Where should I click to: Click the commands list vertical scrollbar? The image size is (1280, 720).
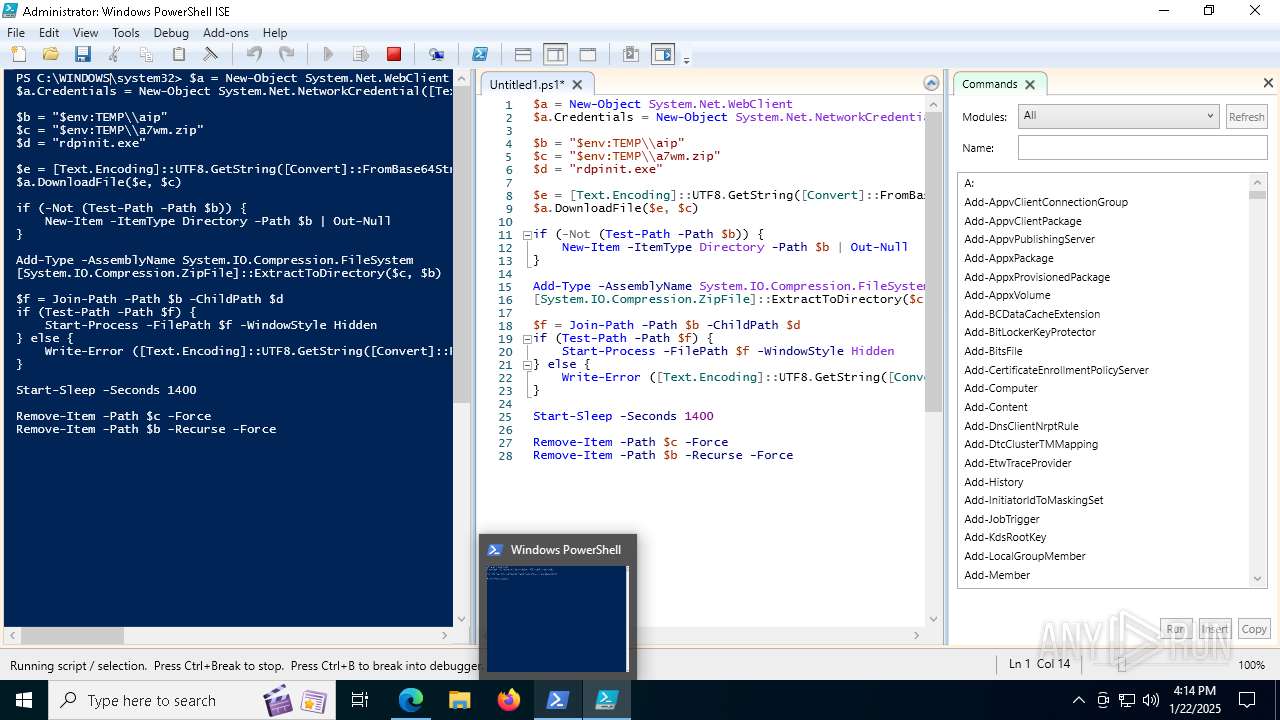(x=1258, y=380)
